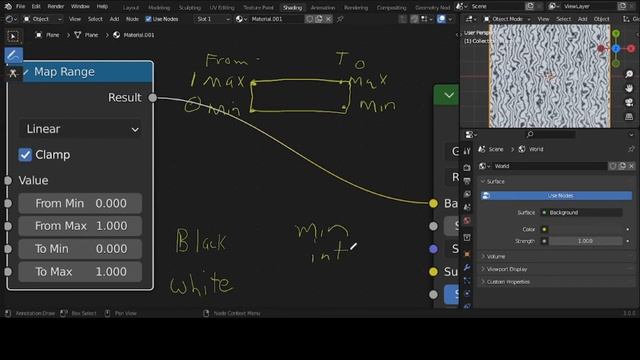The width and height of the screenshot is (640, 360).
Task: Open the Edit menu
Action: point(36,7)
